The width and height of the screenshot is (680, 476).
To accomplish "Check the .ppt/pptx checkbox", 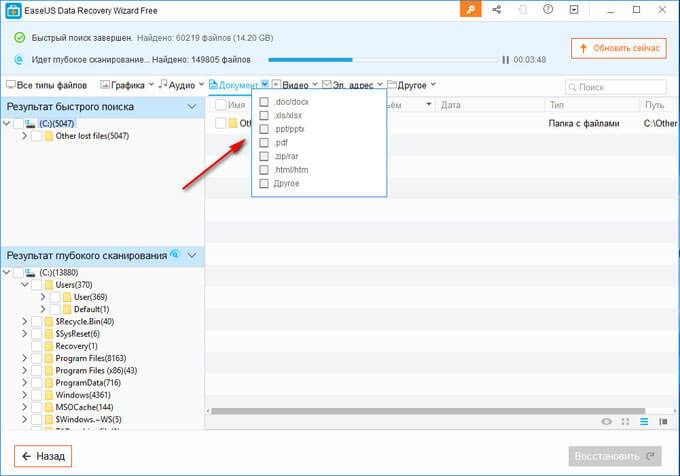I will pyautogui.click(x=264, y=129).
